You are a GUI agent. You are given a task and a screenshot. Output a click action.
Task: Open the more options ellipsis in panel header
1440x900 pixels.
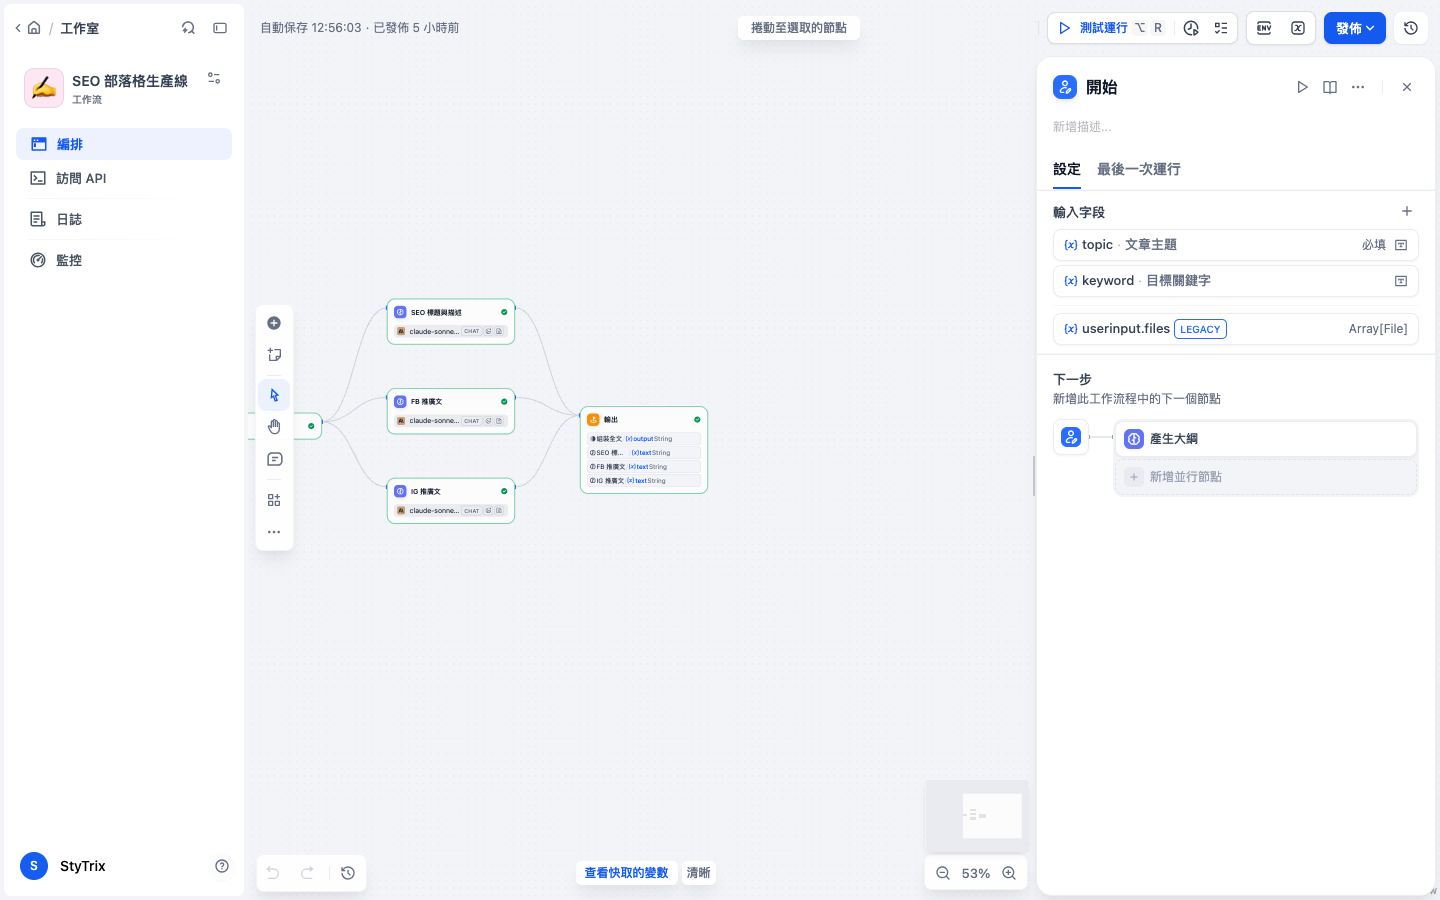[x=1358, y=87]
